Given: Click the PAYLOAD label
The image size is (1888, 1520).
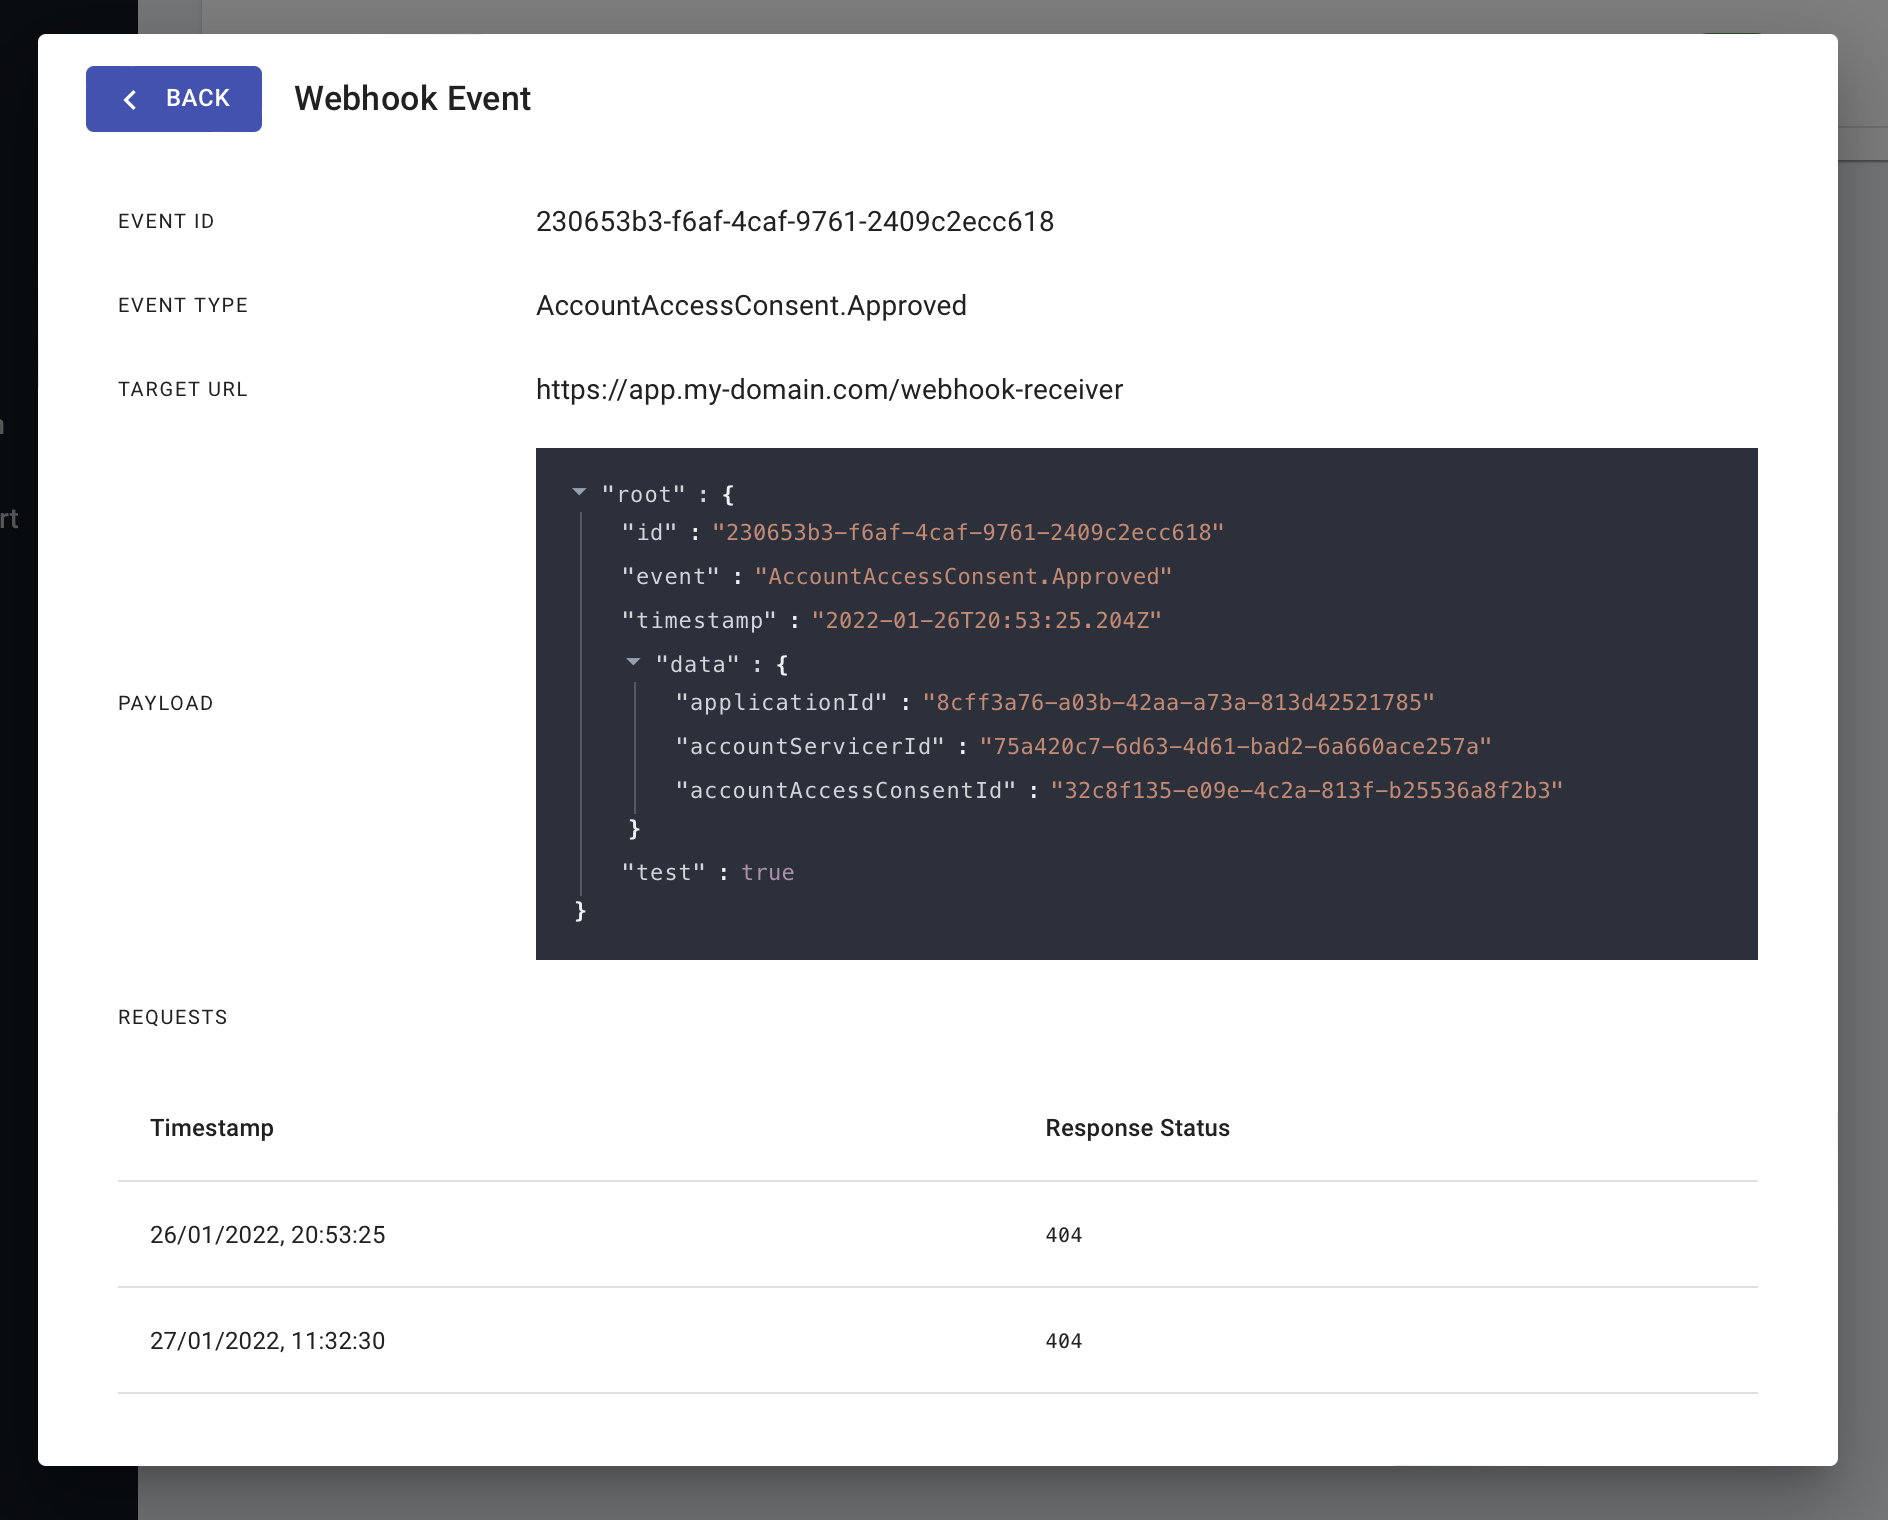Looking at the screenshot, I should 166,704.
